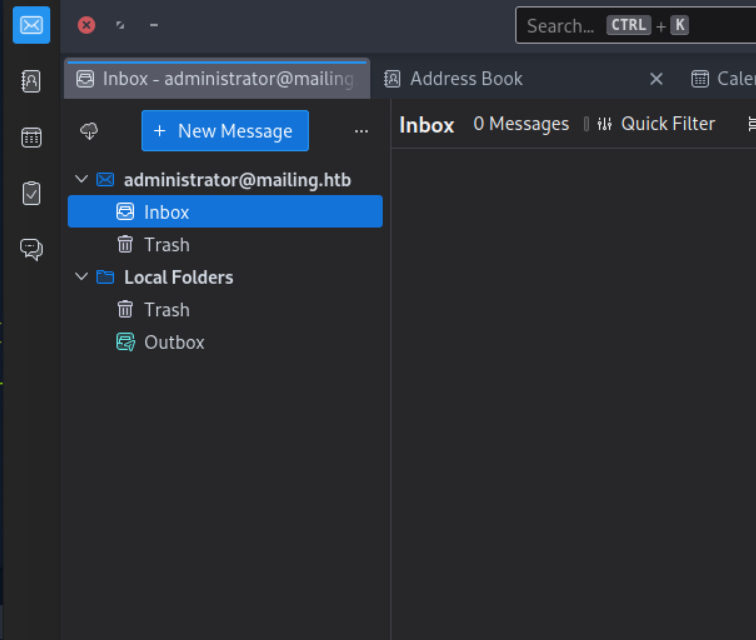Open Calendar from the spaces sidebar
This screenshot has height=640, width=756.
tap(31, 138)
